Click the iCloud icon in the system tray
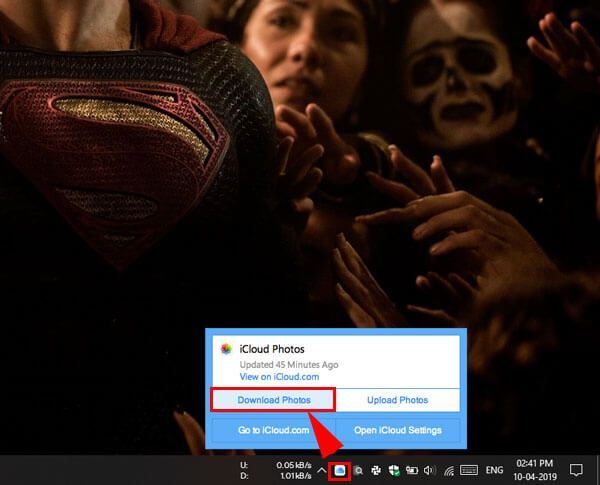This screenshot has height=485, width=600. [340, 470]
